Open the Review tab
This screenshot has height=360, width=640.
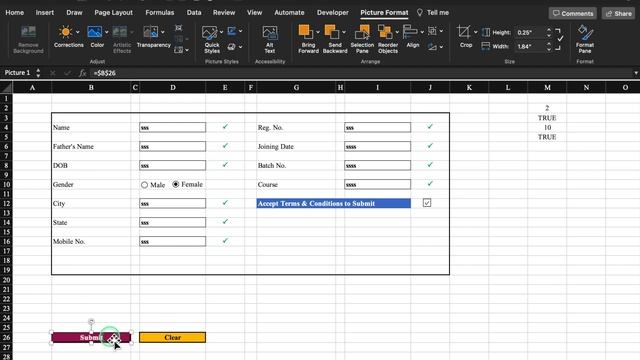pos(224,13)
